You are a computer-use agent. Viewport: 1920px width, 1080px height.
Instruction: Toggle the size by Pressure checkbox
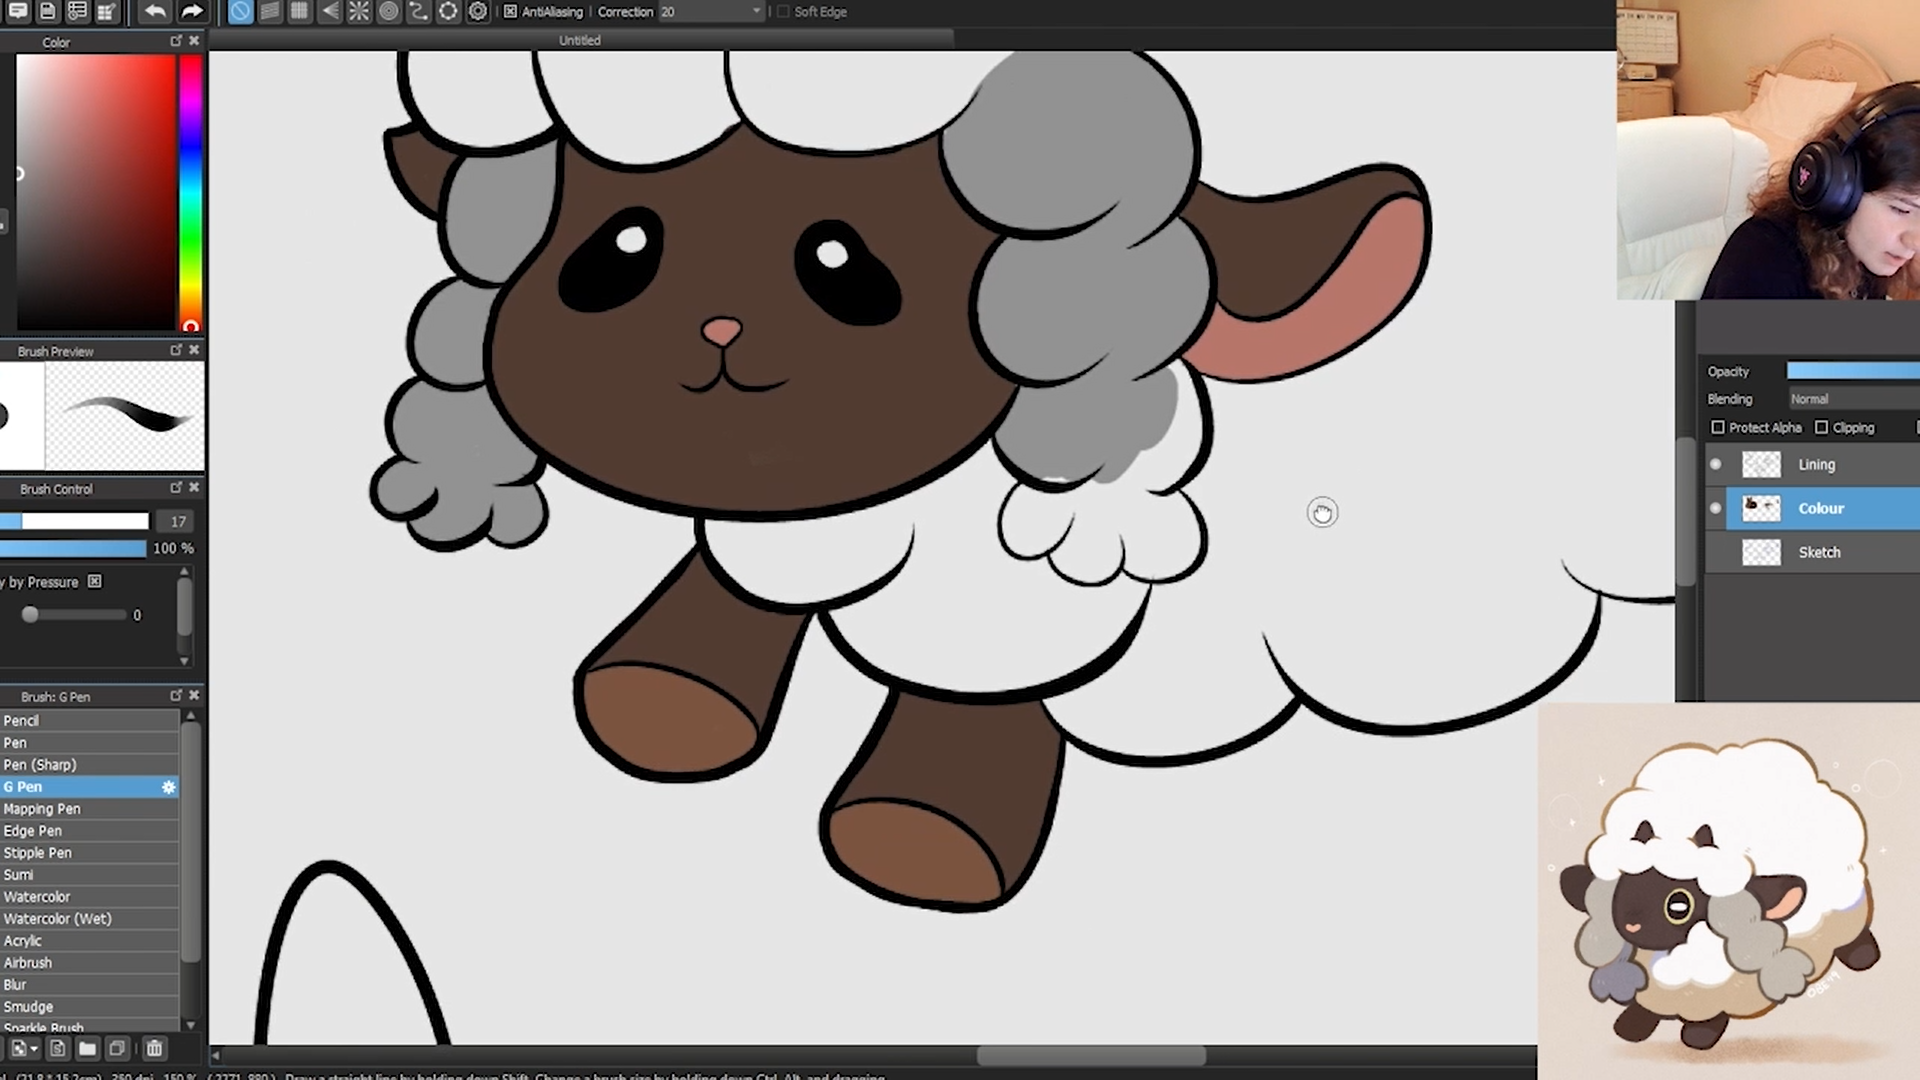(x=94, y=581)
